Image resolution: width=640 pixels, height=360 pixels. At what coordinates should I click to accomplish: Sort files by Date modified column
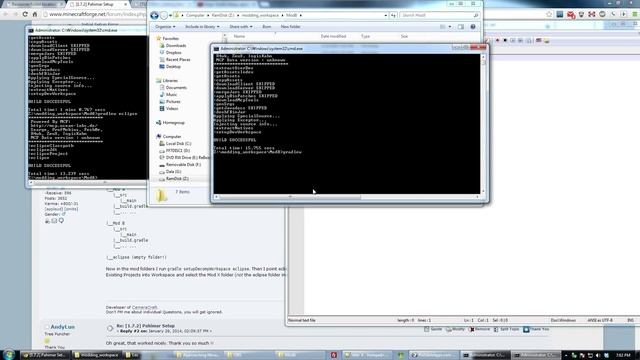coord(333,36)
